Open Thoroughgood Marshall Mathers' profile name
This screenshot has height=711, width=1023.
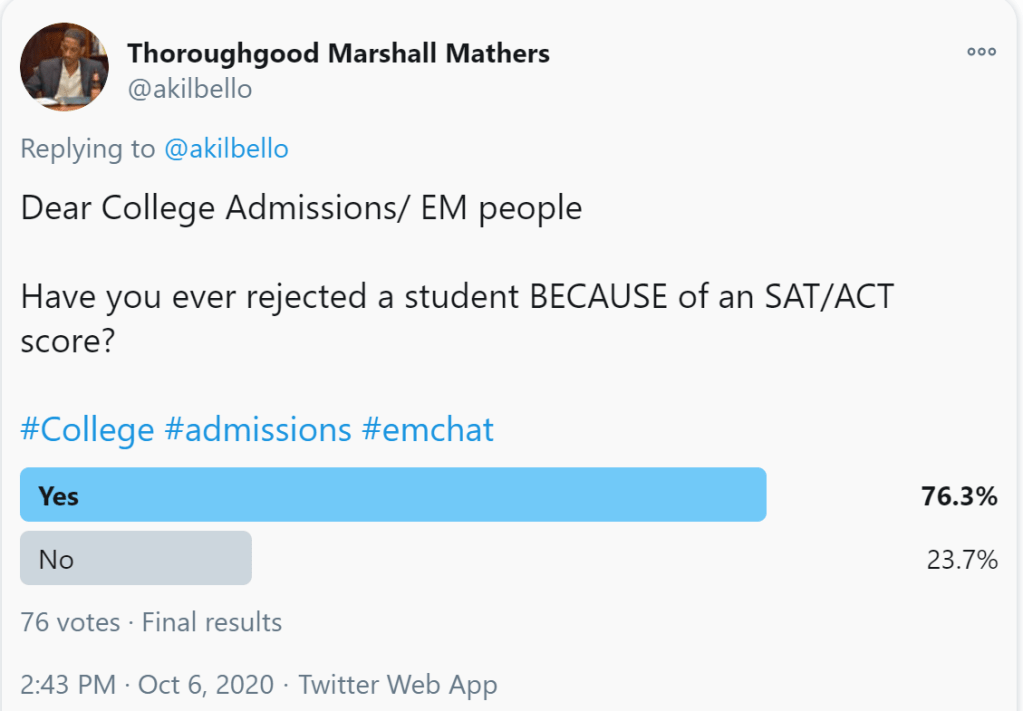pyautogui.click(x=338, y=53)
